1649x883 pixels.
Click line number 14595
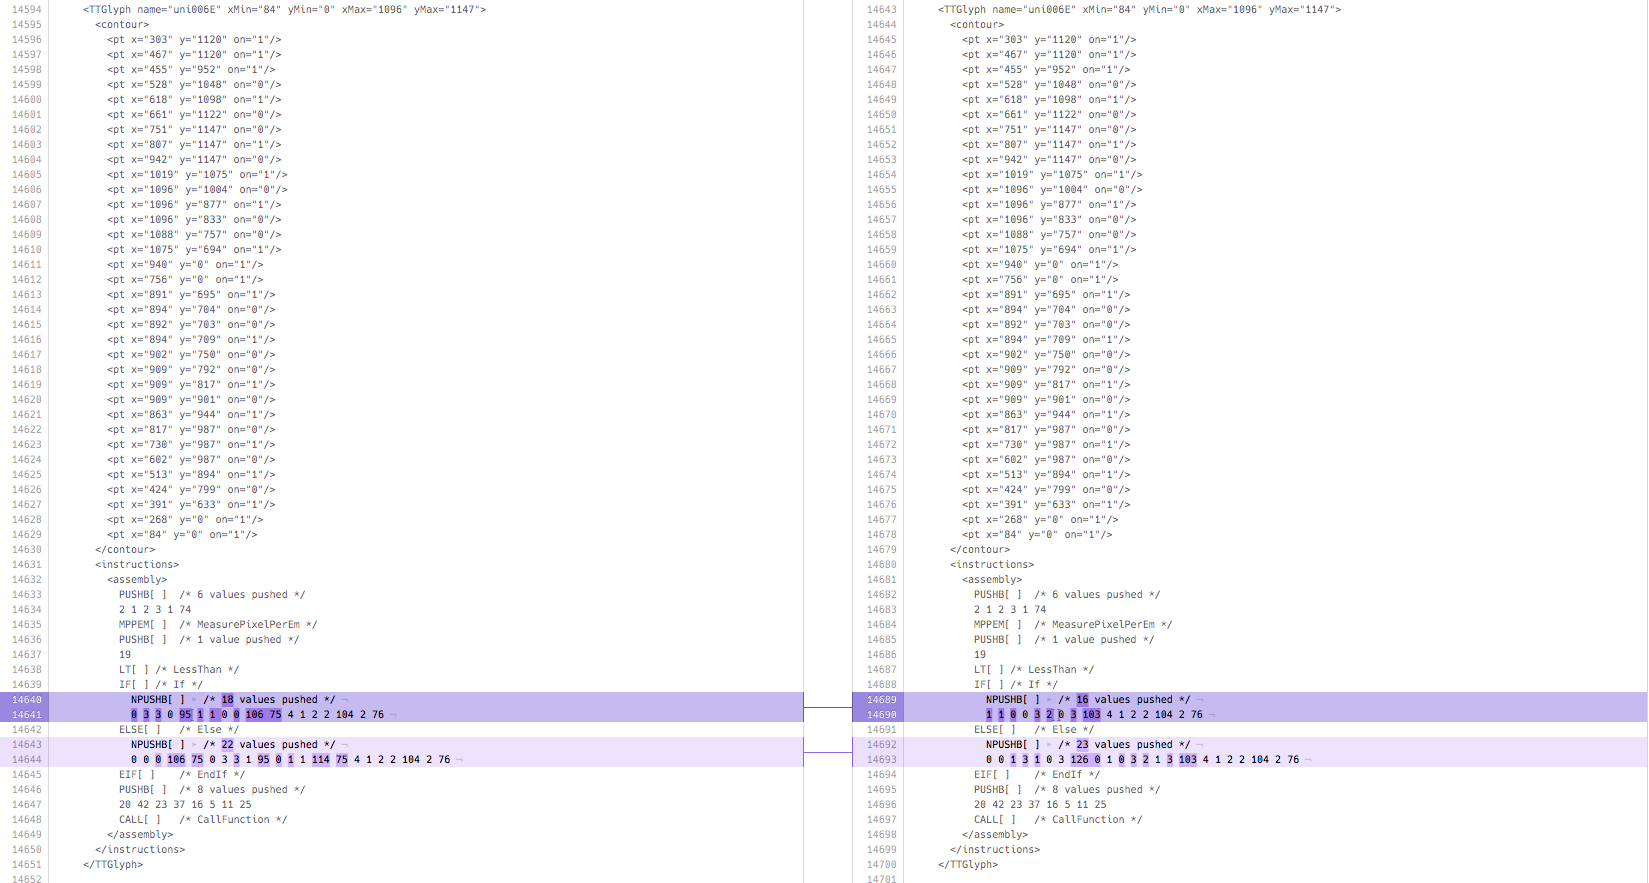(x=27, y=25)
